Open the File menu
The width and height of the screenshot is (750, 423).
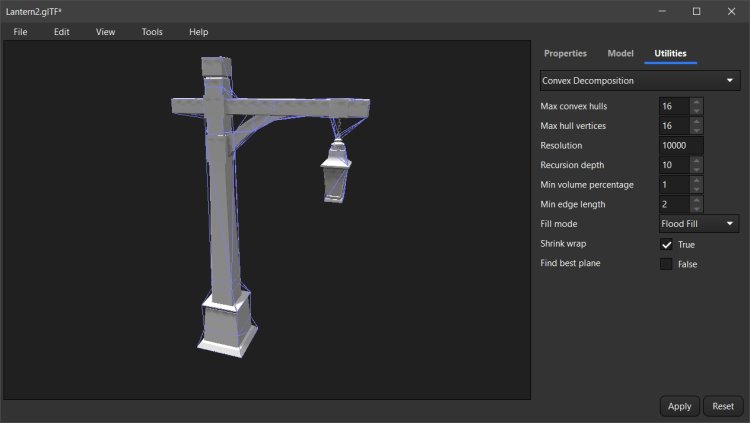click(x=20, y=32)
